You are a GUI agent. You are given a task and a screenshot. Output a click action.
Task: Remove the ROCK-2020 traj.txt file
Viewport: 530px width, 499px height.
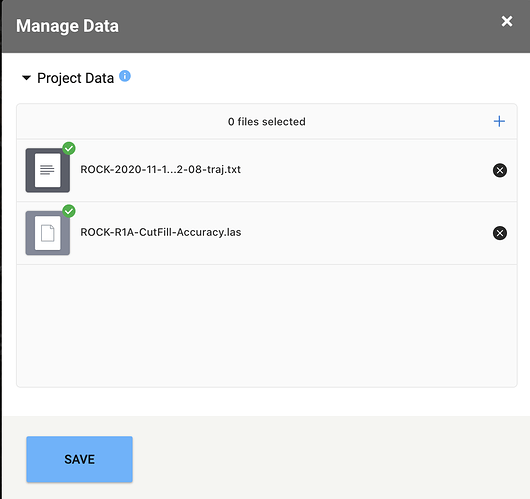coord(500,170)
